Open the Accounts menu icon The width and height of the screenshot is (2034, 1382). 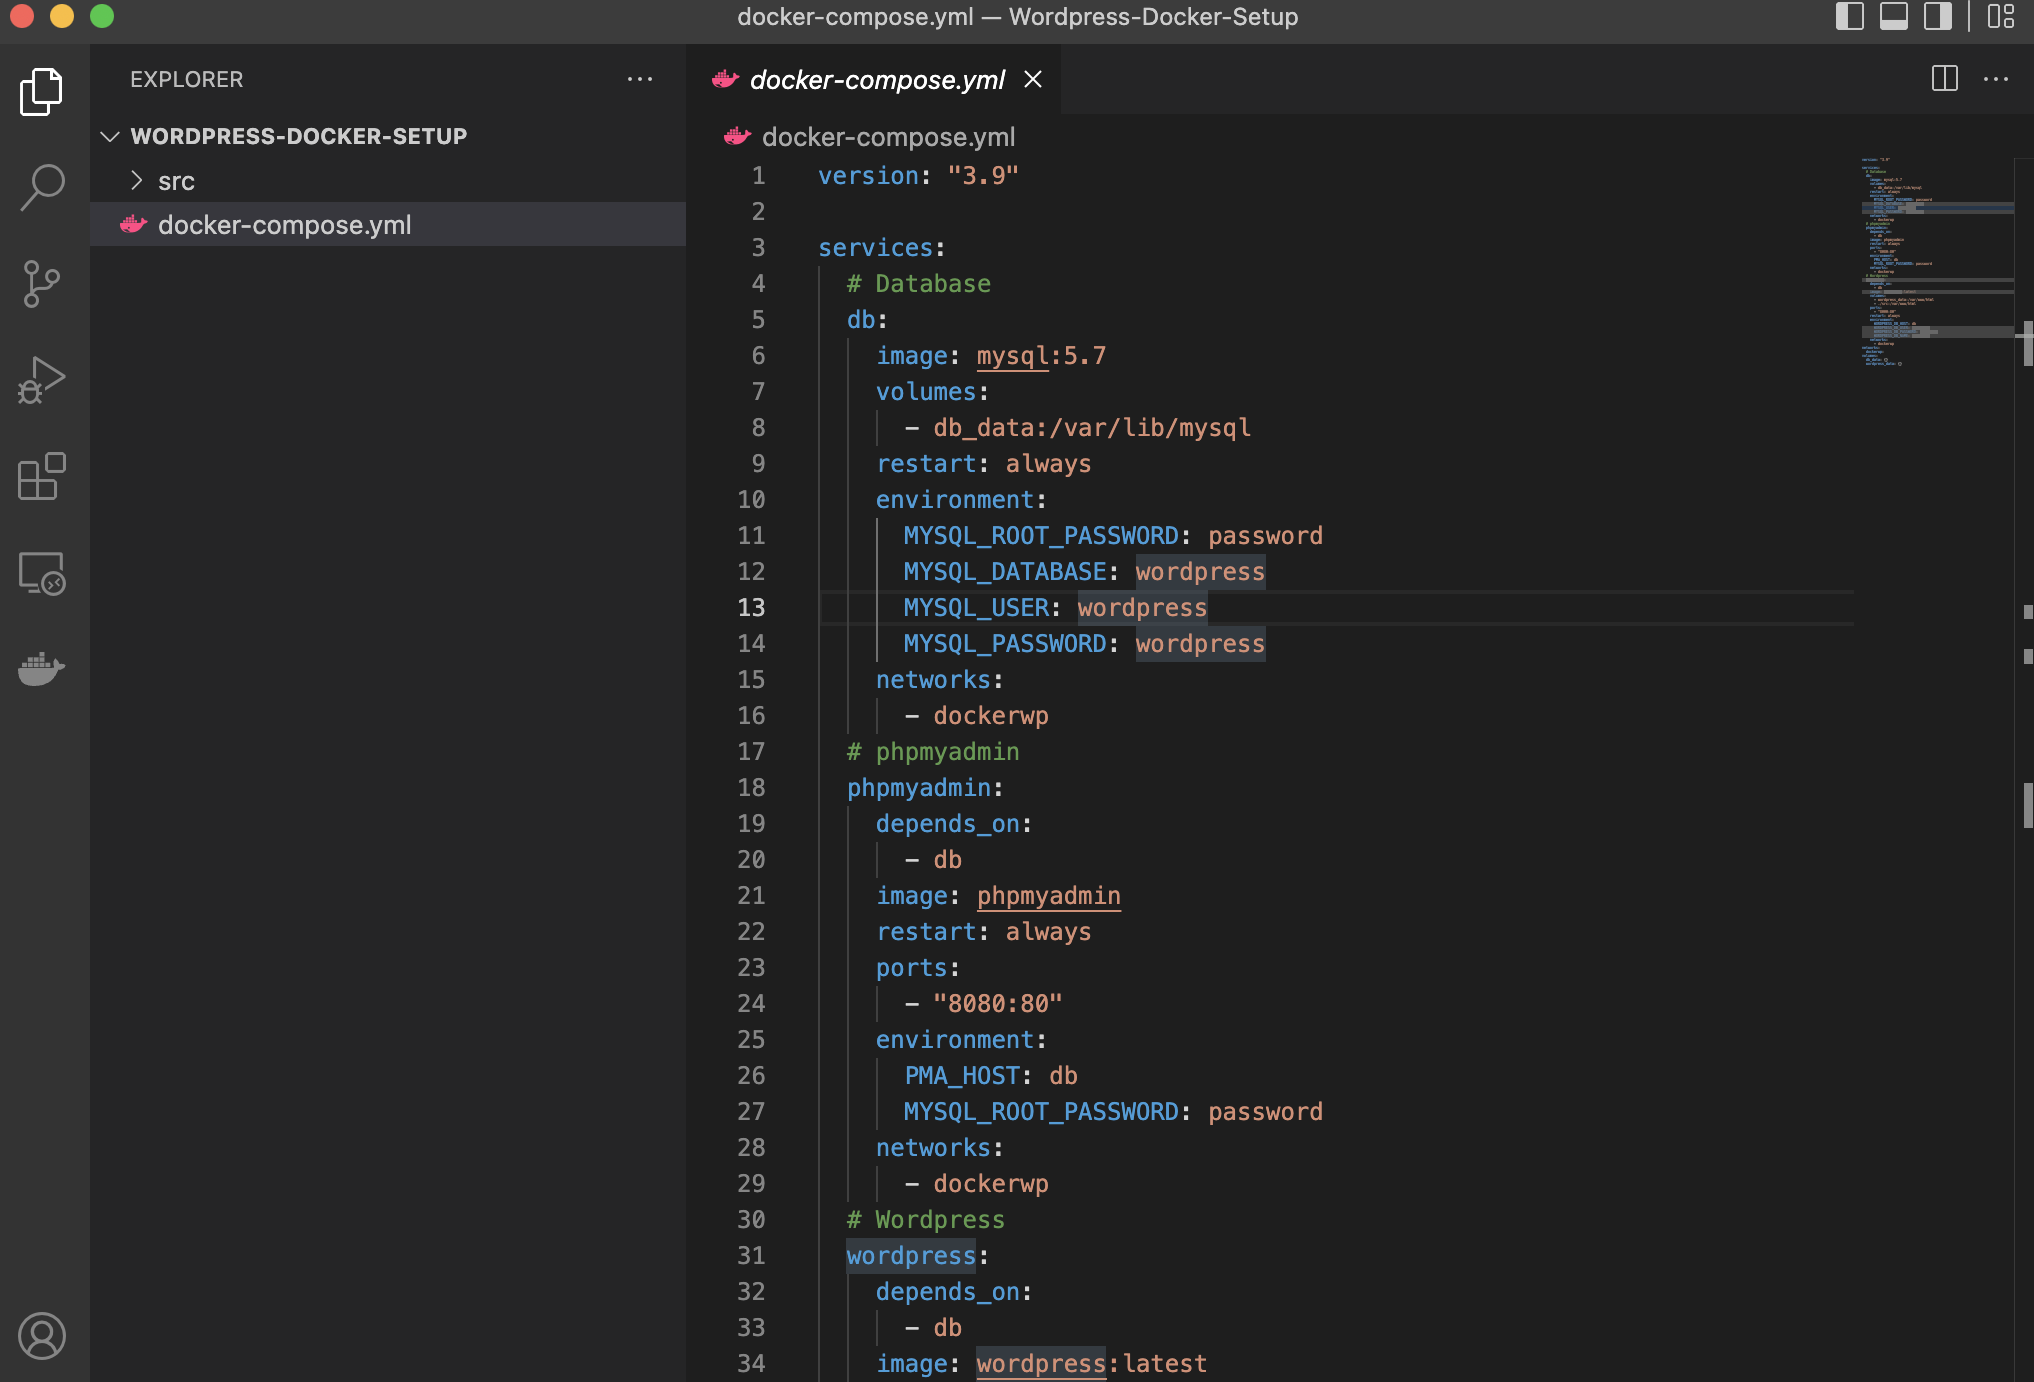tap(42, 1336)
